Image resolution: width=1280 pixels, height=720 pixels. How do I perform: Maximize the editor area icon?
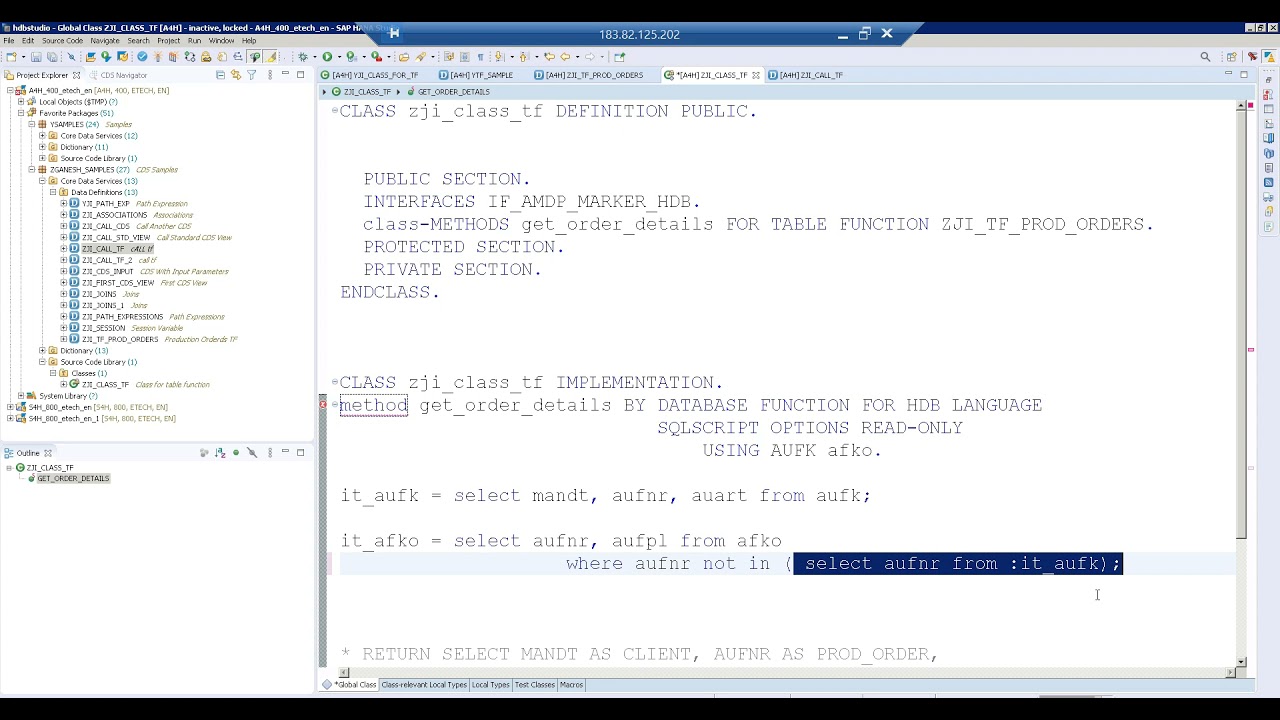point(1244,74)
